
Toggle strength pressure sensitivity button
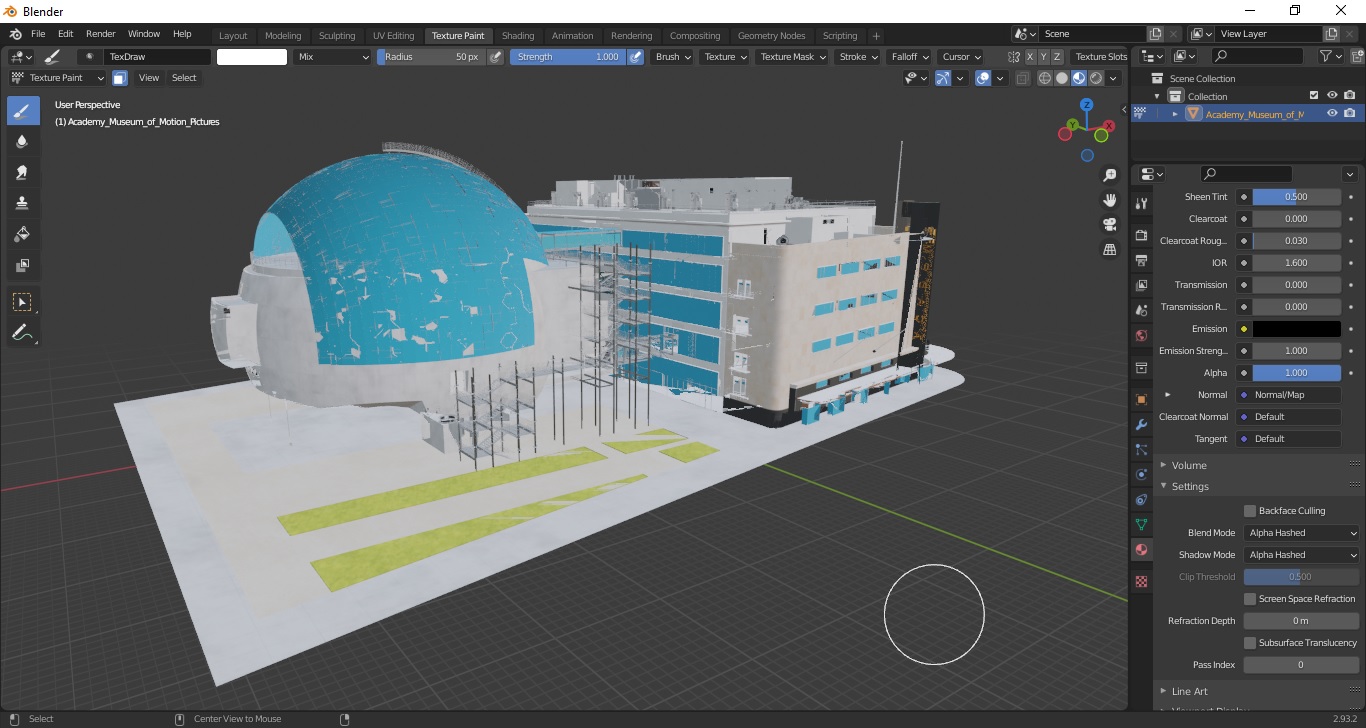click(x=636, y=57)
